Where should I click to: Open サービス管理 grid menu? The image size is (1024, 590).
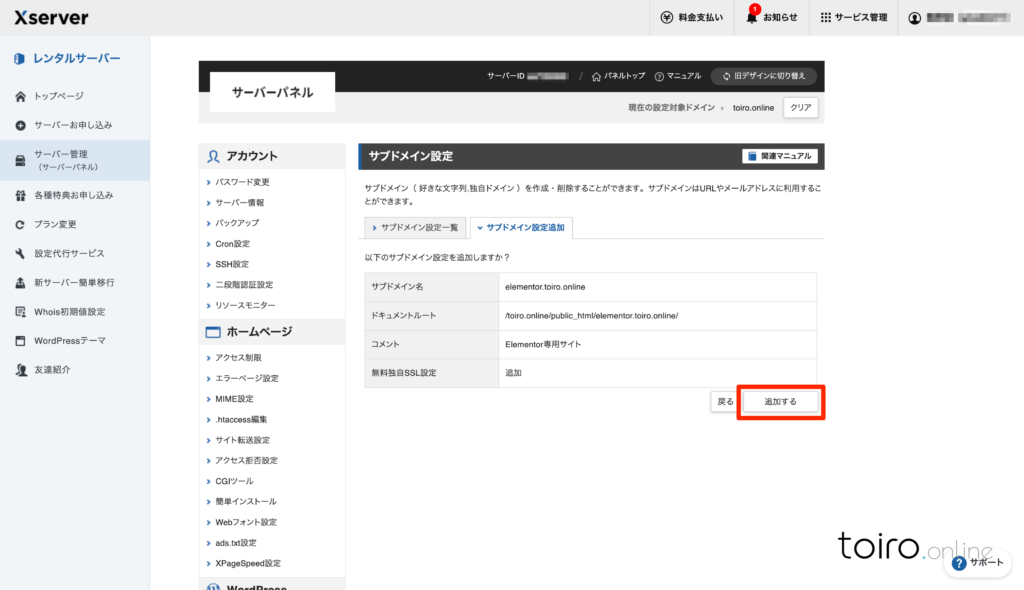coord(826,17)
